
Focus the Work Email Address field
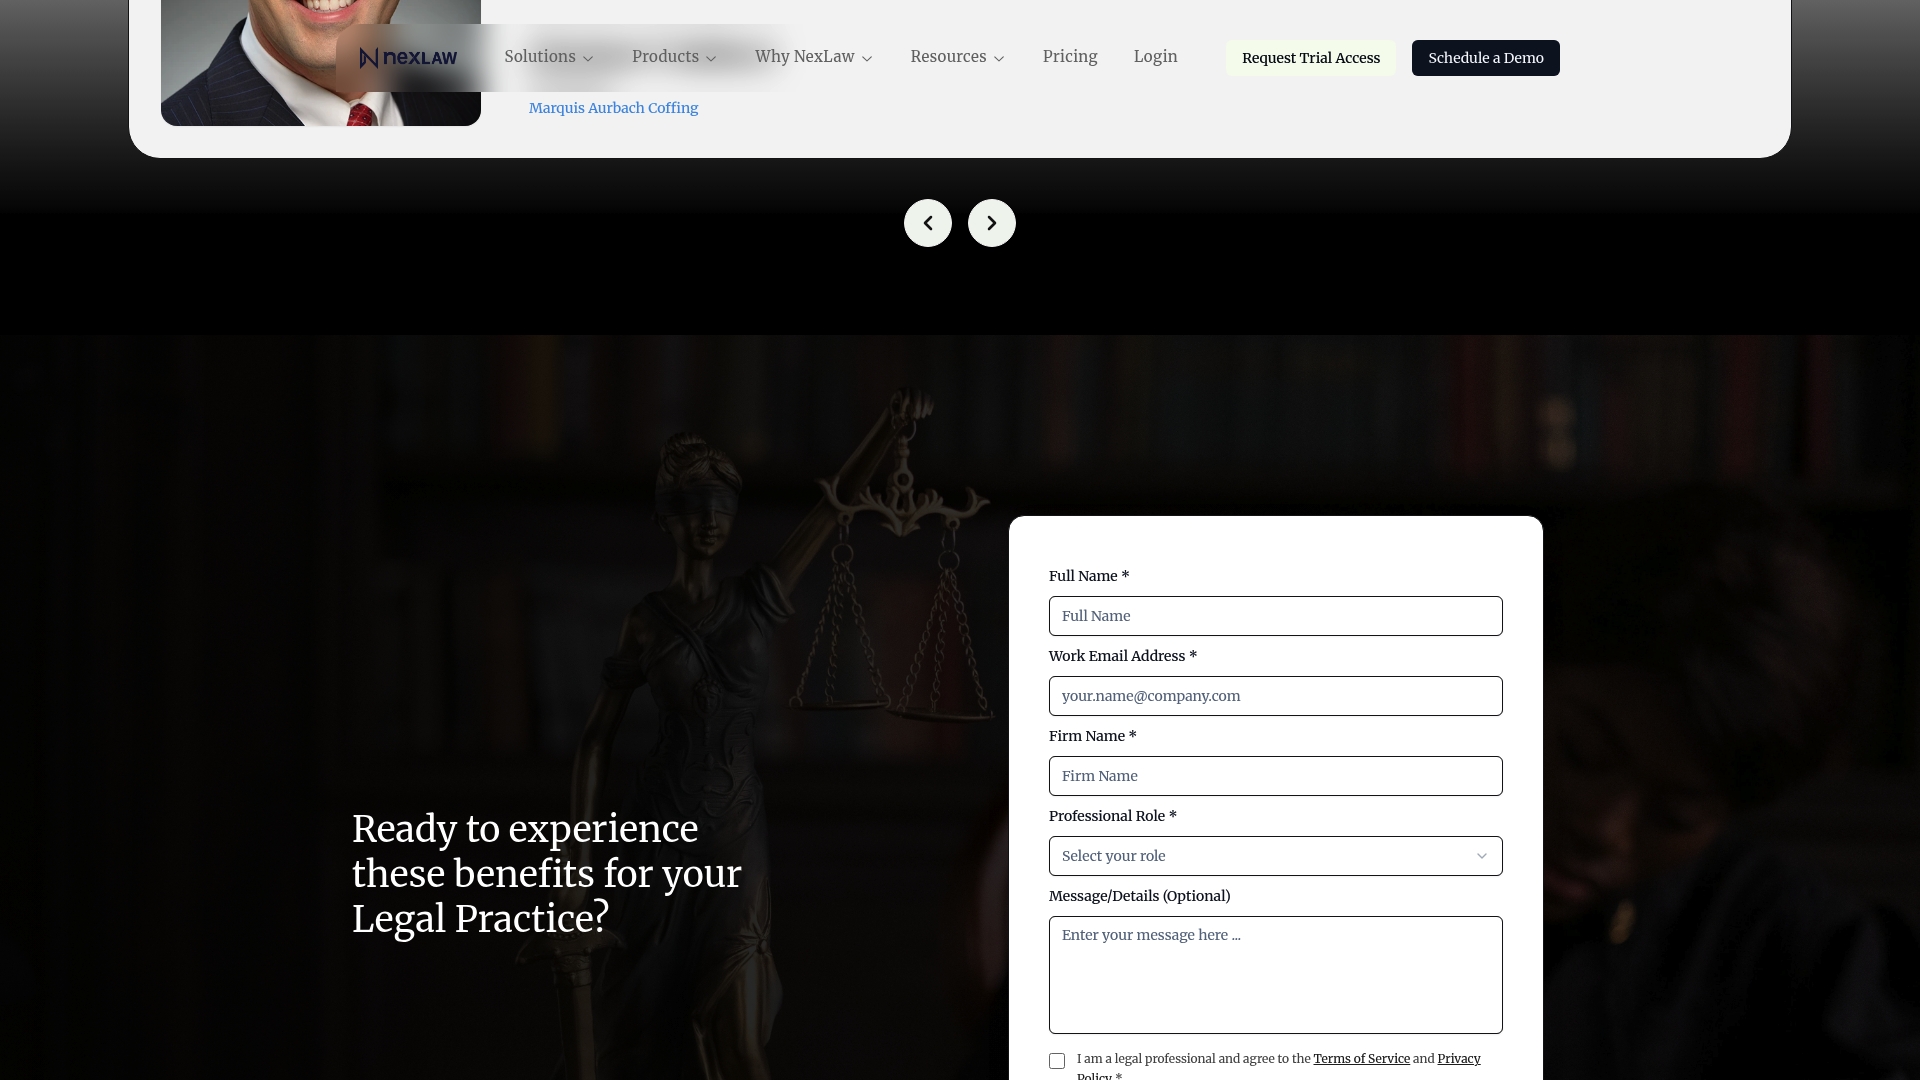pyautogui.click(x=1275, y=696)
